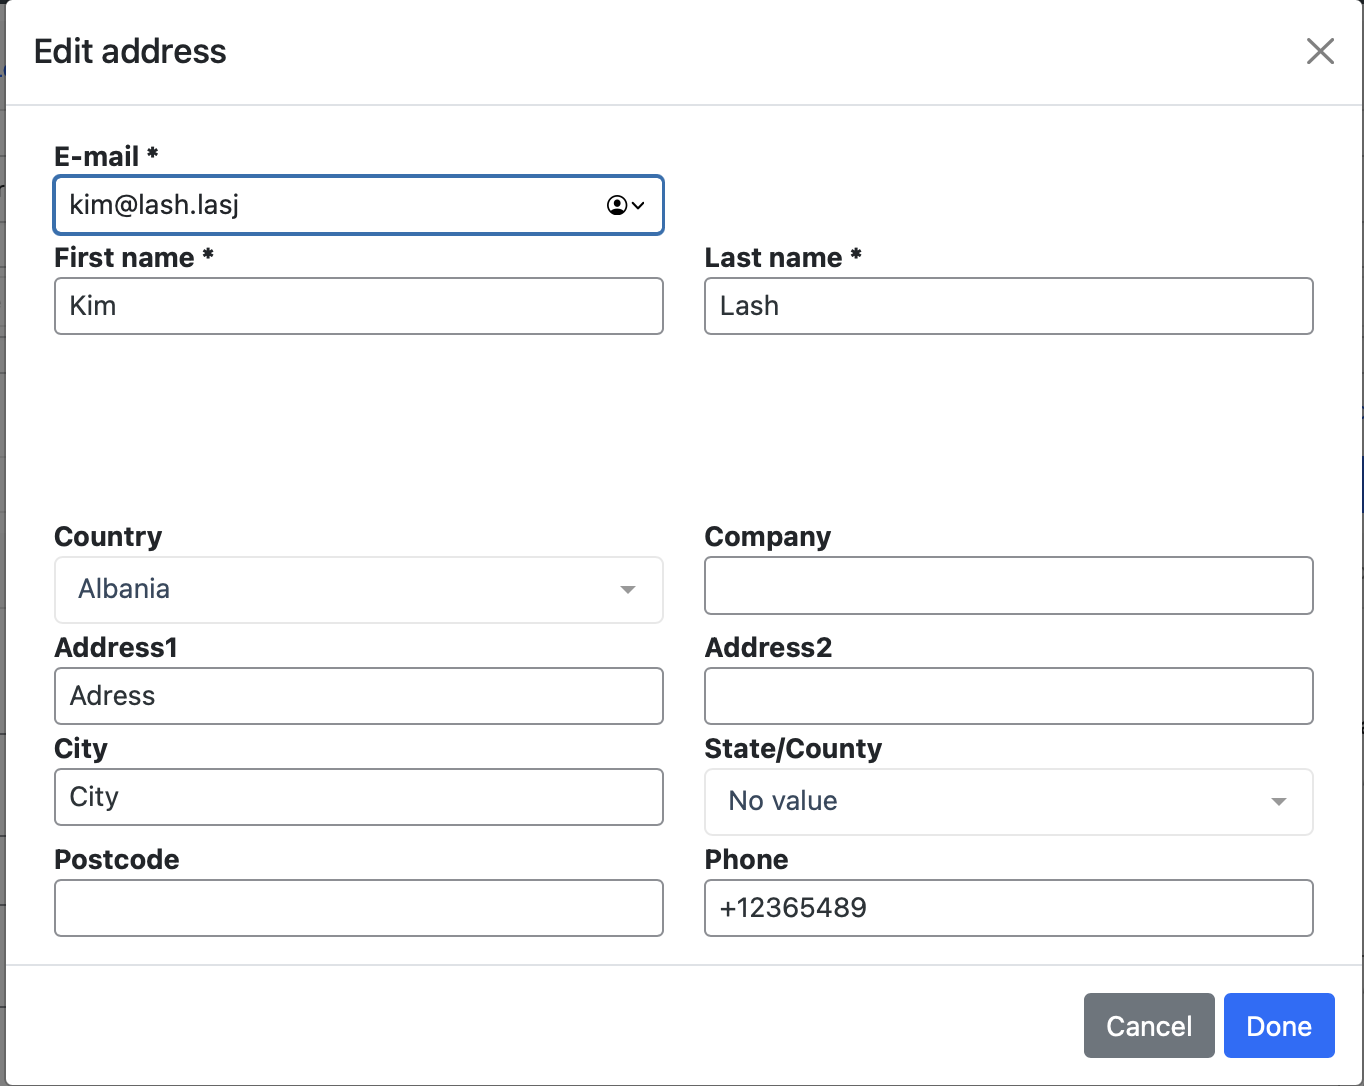Click into the City text field

[x=358, y=797]
